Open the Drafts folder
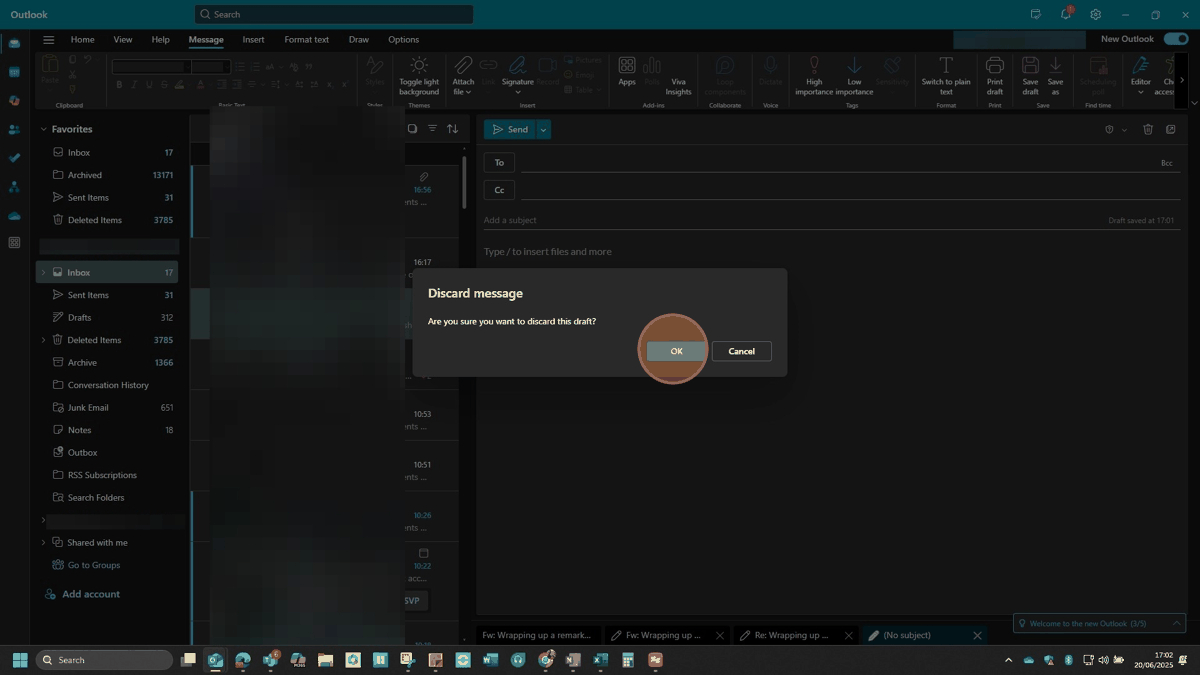The width and height of the screenshot is (1200, 675). (x=108, y=317)
